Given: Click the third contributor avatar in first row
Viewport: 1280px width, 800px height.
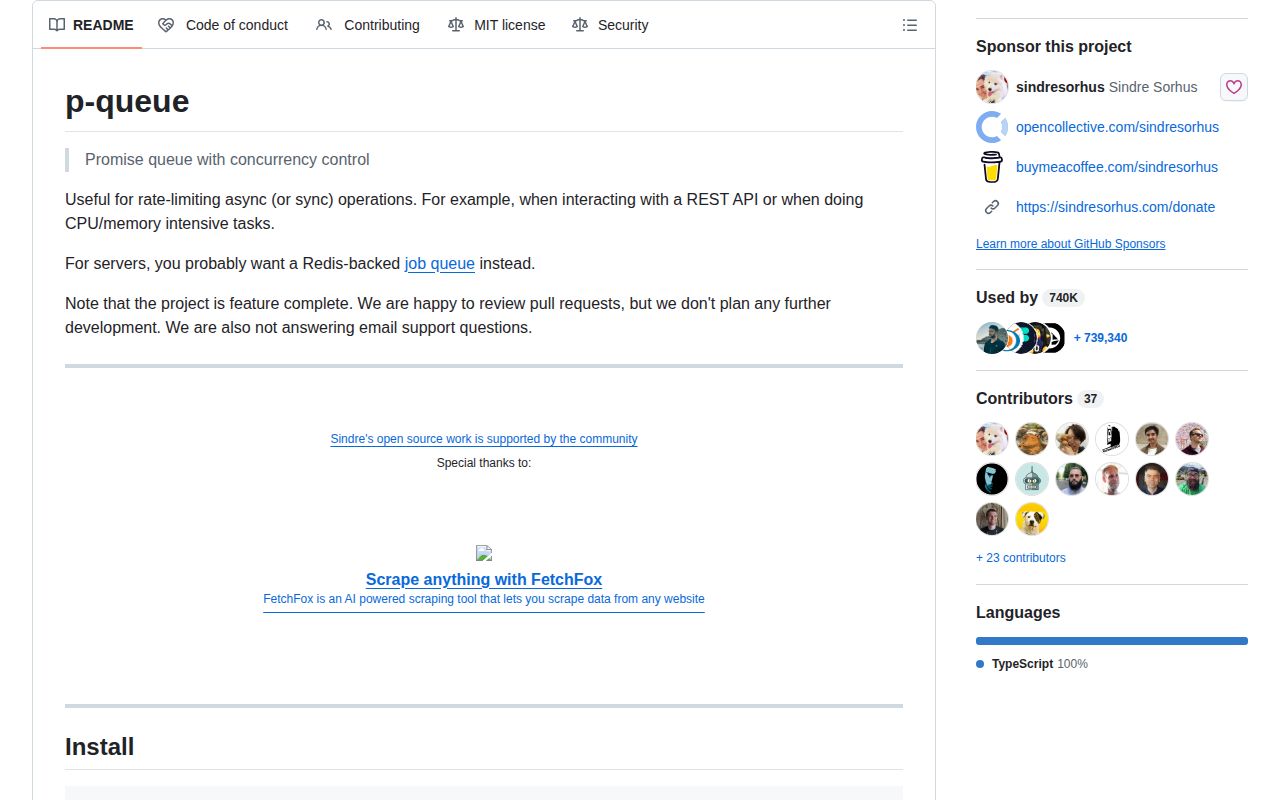Looking at the screenshot, I should pos(1072,439).
